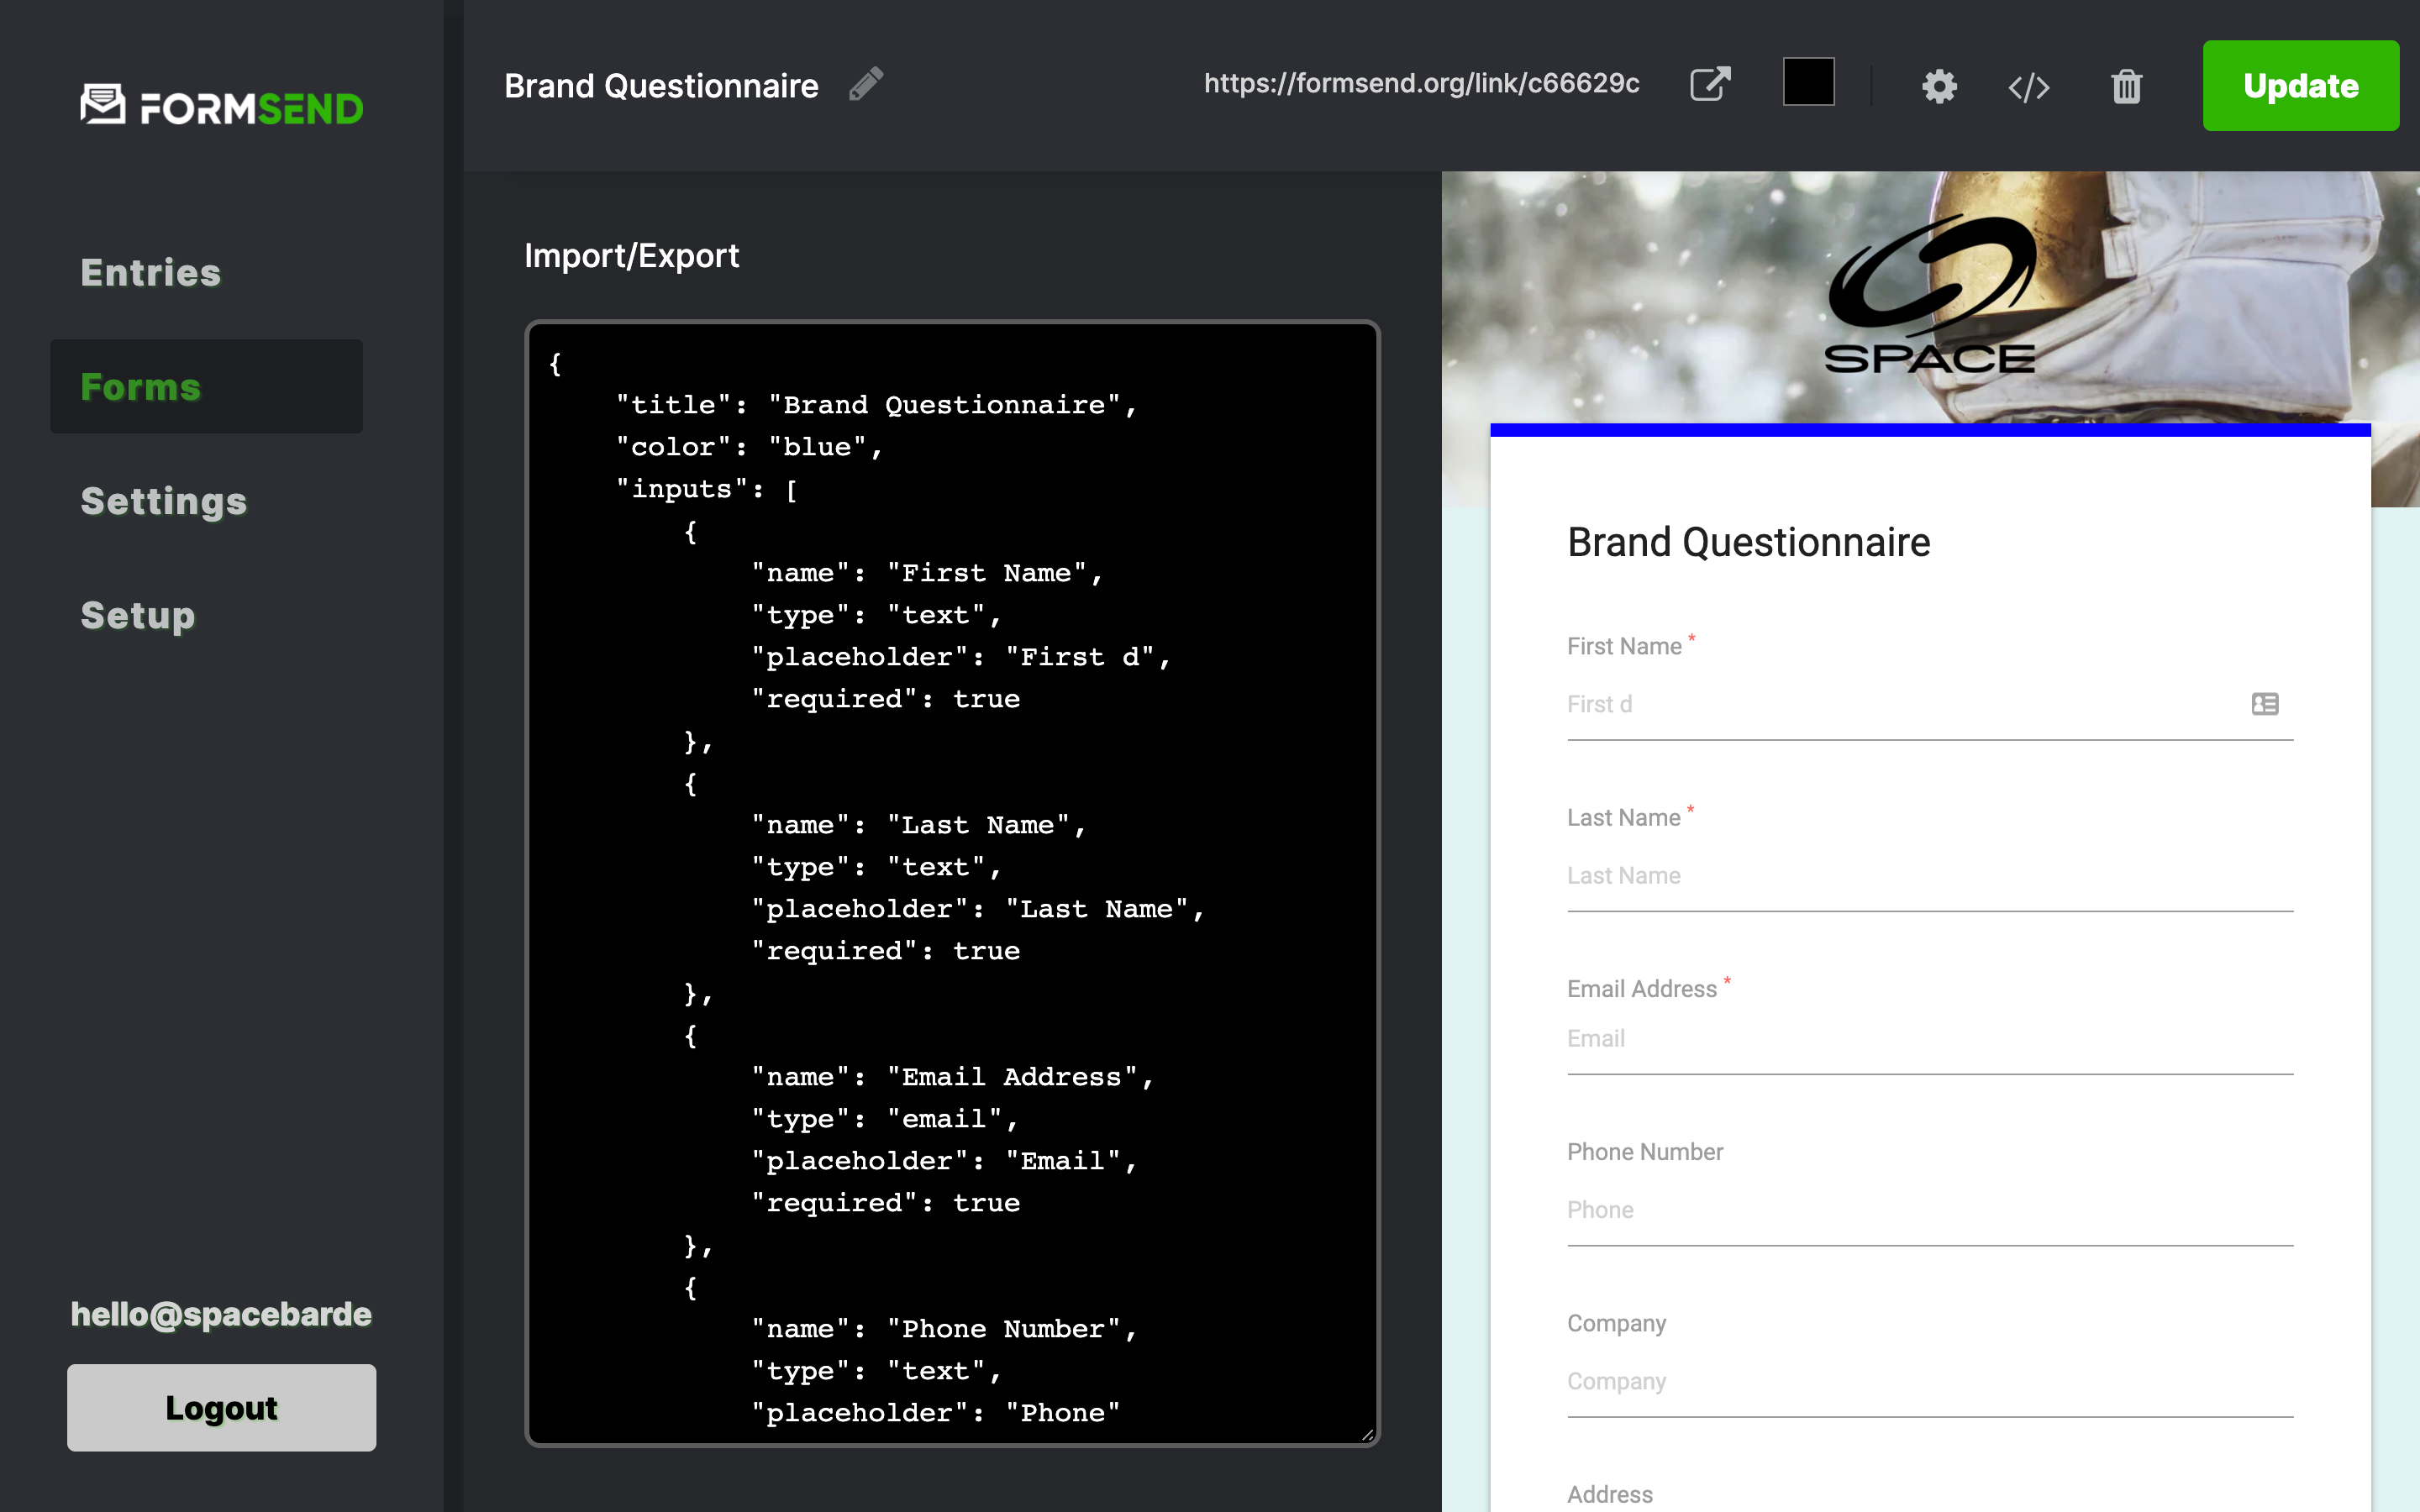This screenshot has height=1512, width=2420.
Task: Open the form in a new tab
Action: click(1710, 85)
